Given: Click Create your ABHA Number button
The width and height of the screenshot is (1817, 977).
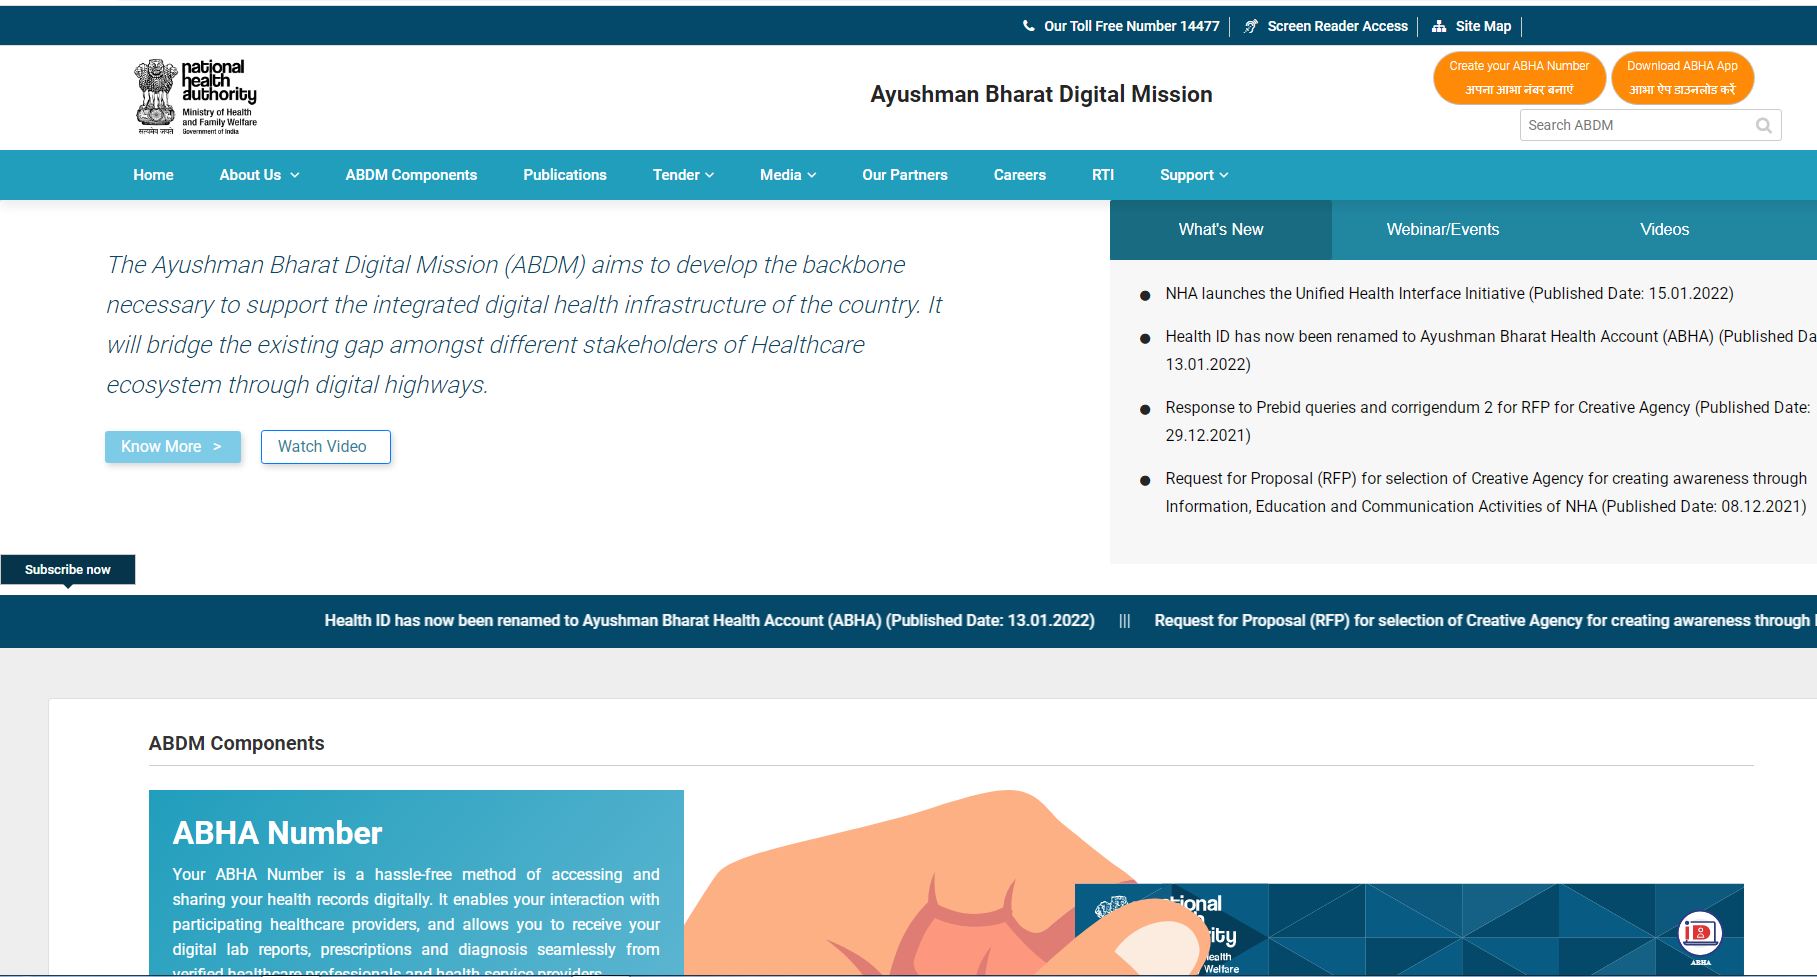Looking at the screenshot, I should tap(1518, 78).
